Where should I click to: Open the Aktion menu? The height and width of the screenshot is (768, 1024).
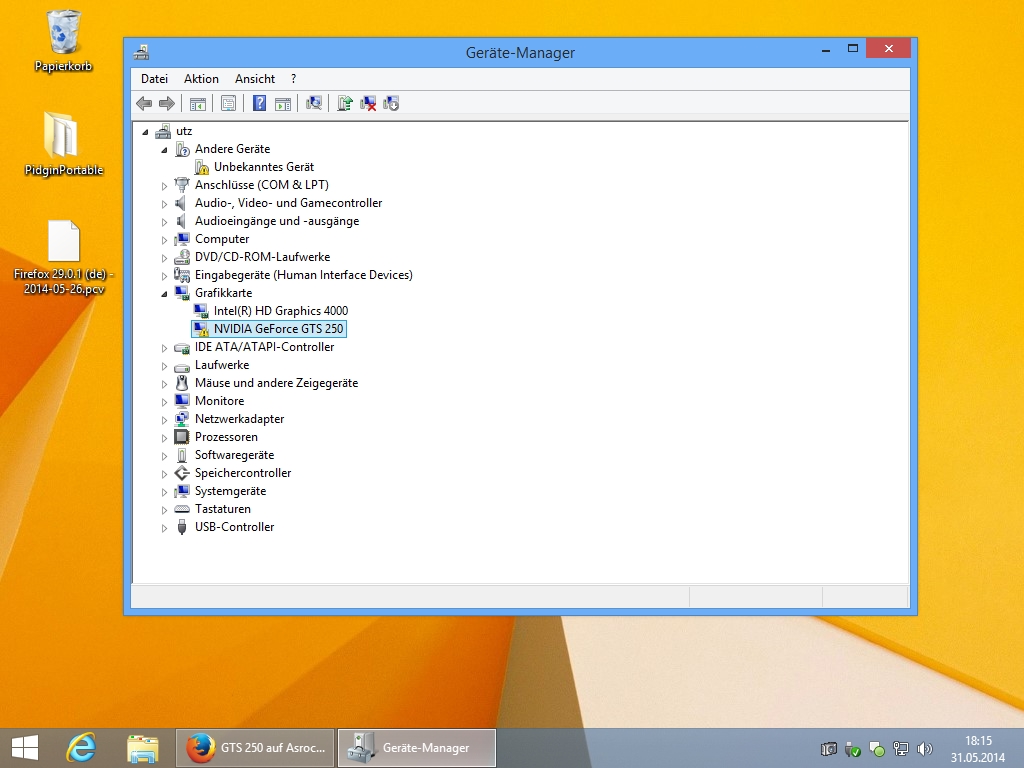point(201,79)
